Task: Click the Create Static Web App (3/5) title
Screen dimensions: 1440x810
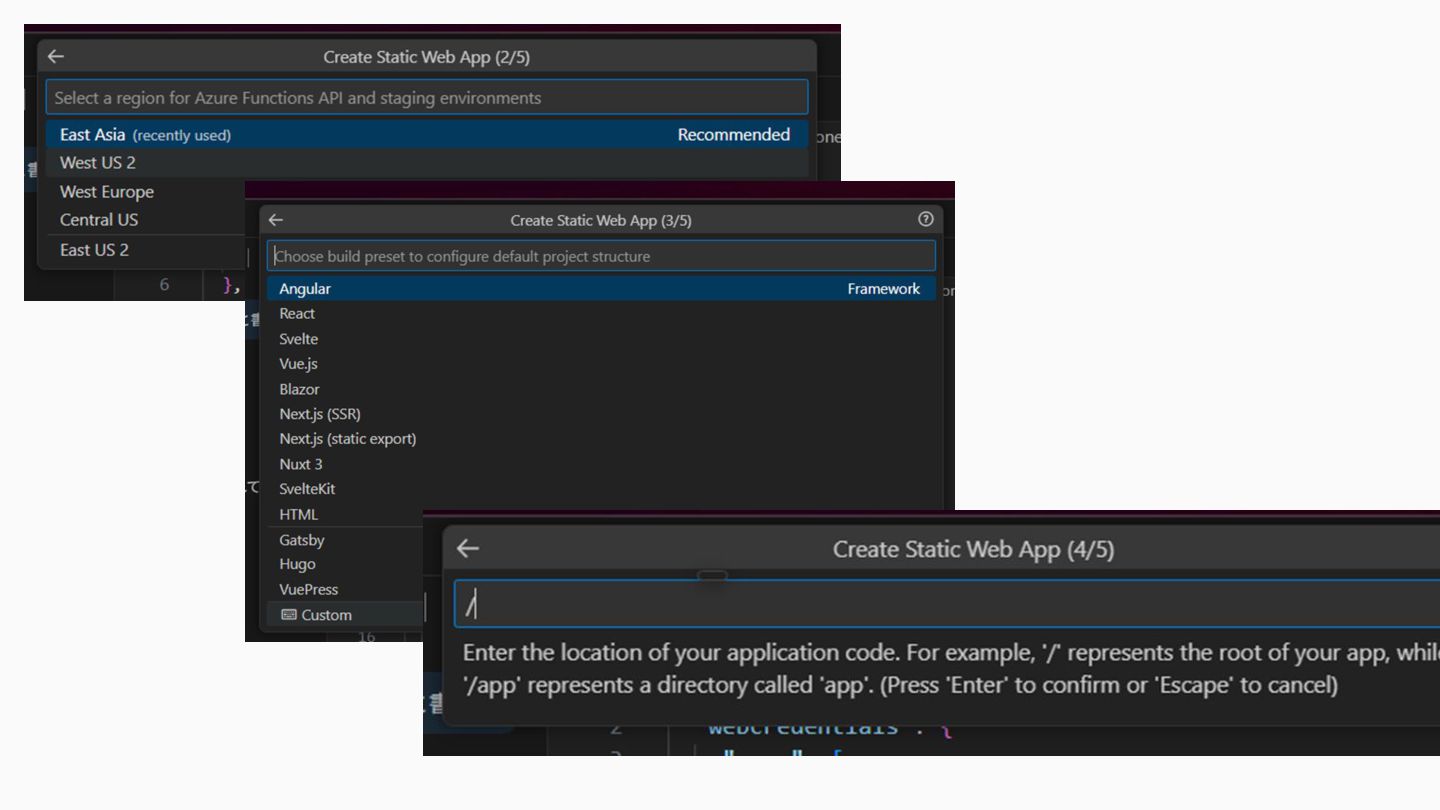Action: click(601, 220)
